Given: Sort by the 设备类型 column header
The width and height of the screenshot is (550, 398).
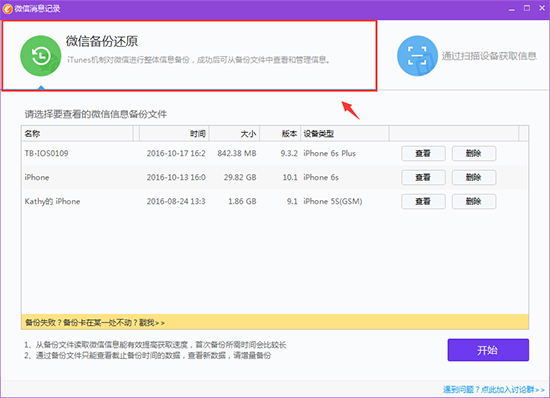Looking at the screenshot, I should tap(344, 134).
